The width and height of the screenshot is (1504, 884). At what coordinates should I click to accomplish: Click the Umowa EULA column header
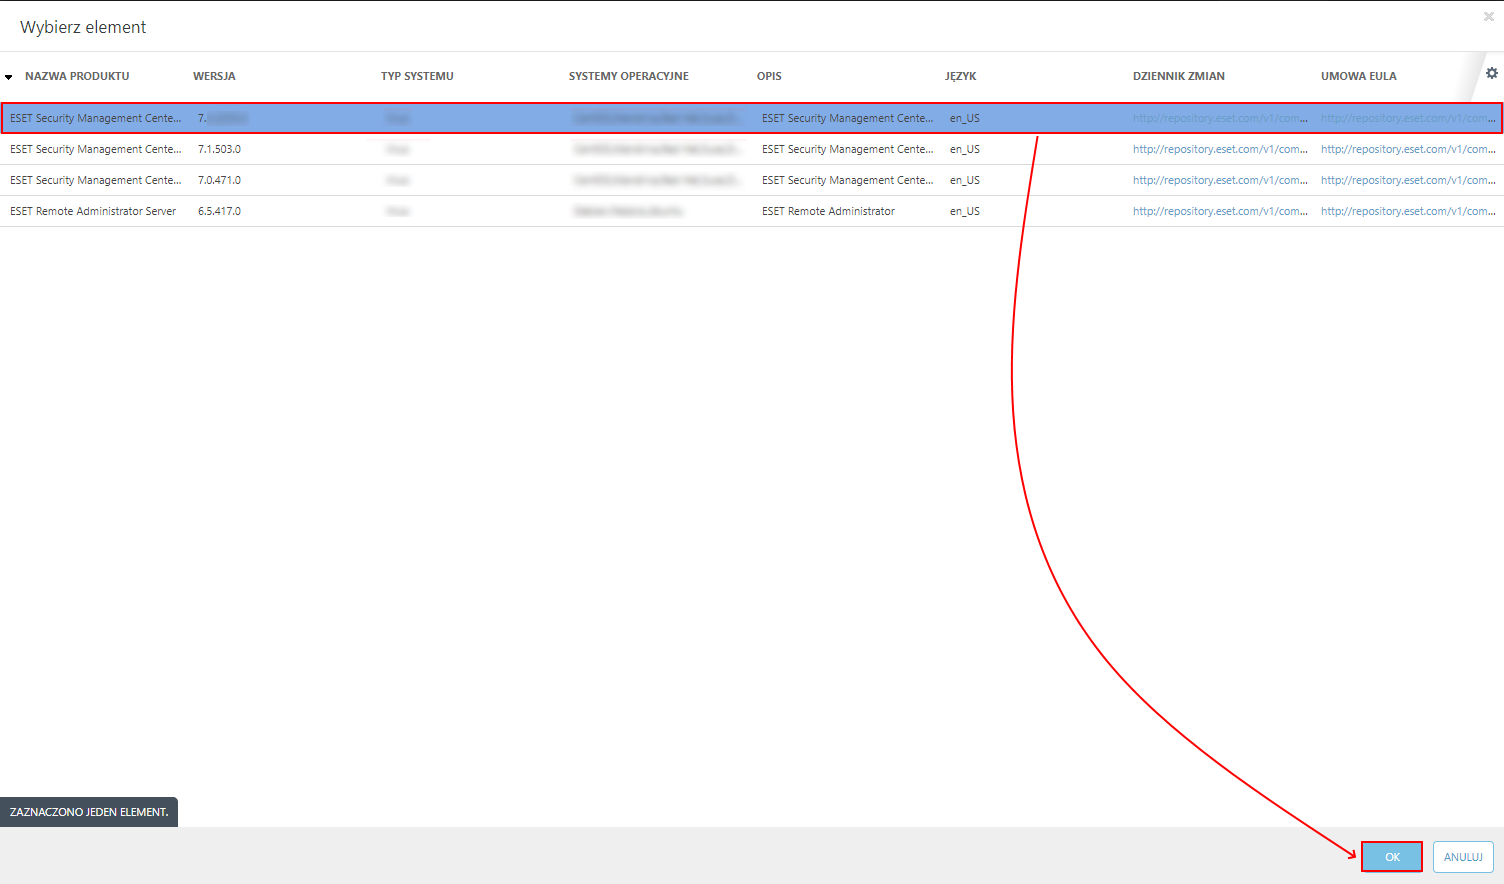(1358, 76)
